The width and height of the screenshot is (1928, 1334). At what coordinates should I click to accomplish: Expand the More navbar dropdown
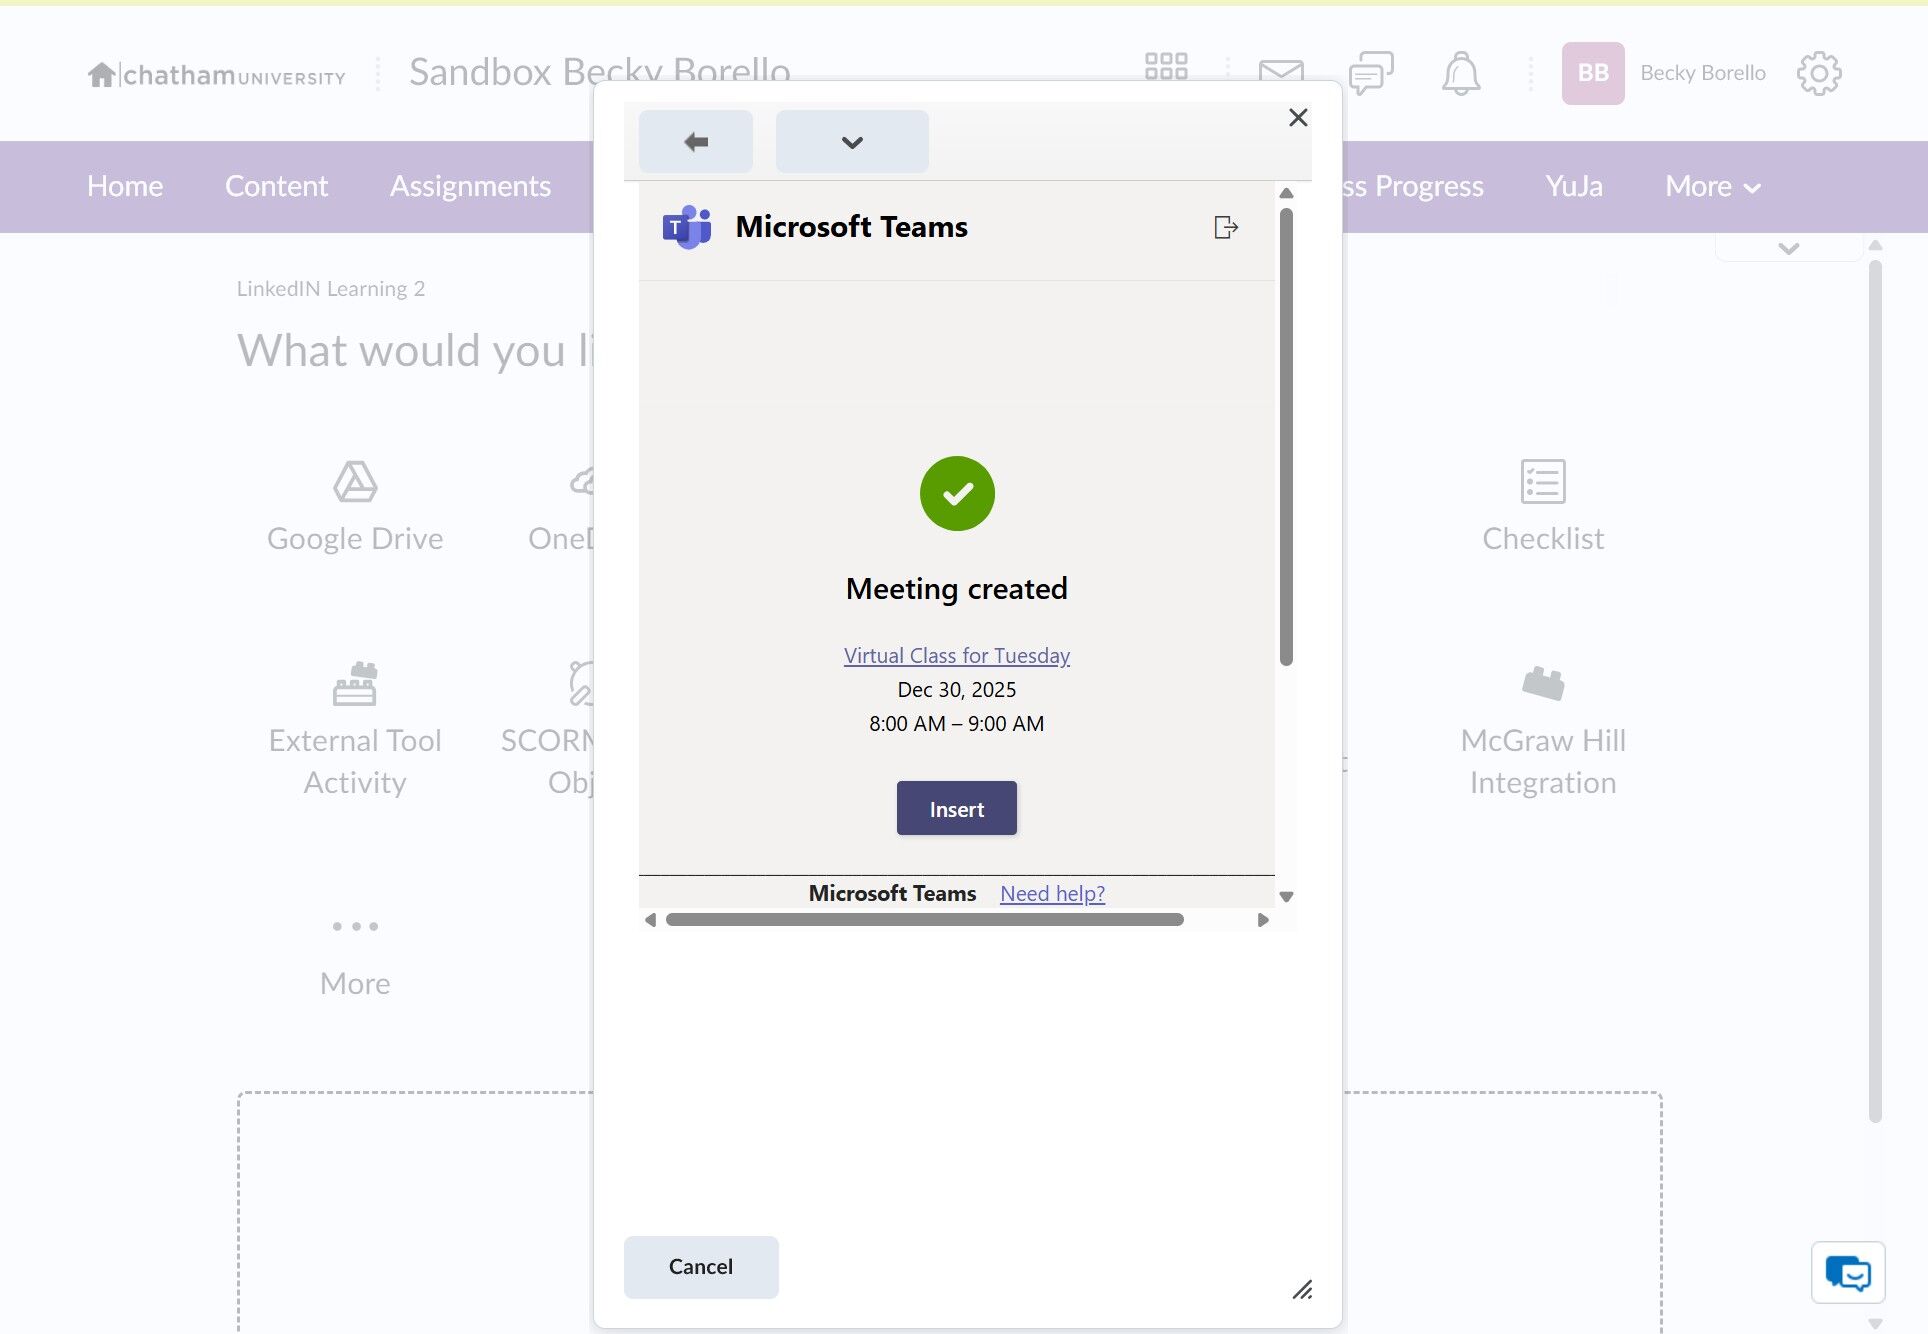[x=1712, y=187]
